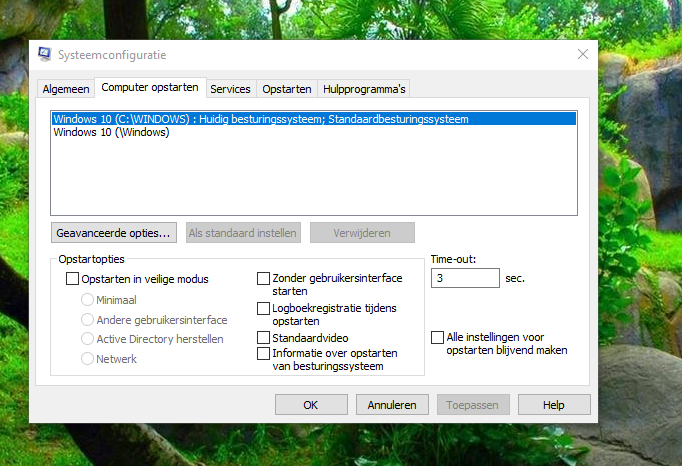Screen dimensions: 682x466
Task: Close the Systeemconfiguratie dialog
Action: point(583,54)
